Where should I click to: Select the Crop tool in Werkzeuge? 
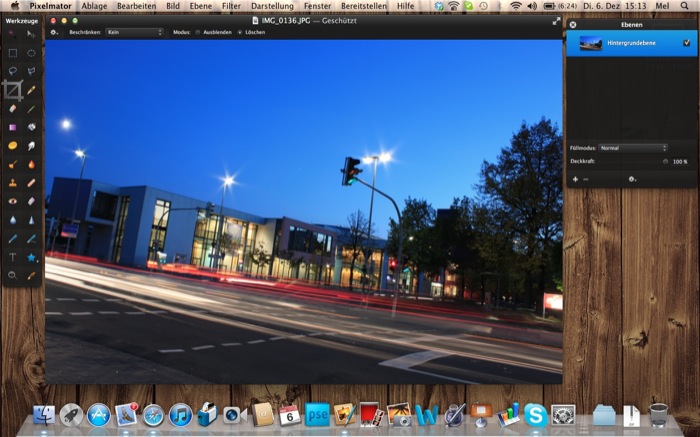(x=12, y=89)
